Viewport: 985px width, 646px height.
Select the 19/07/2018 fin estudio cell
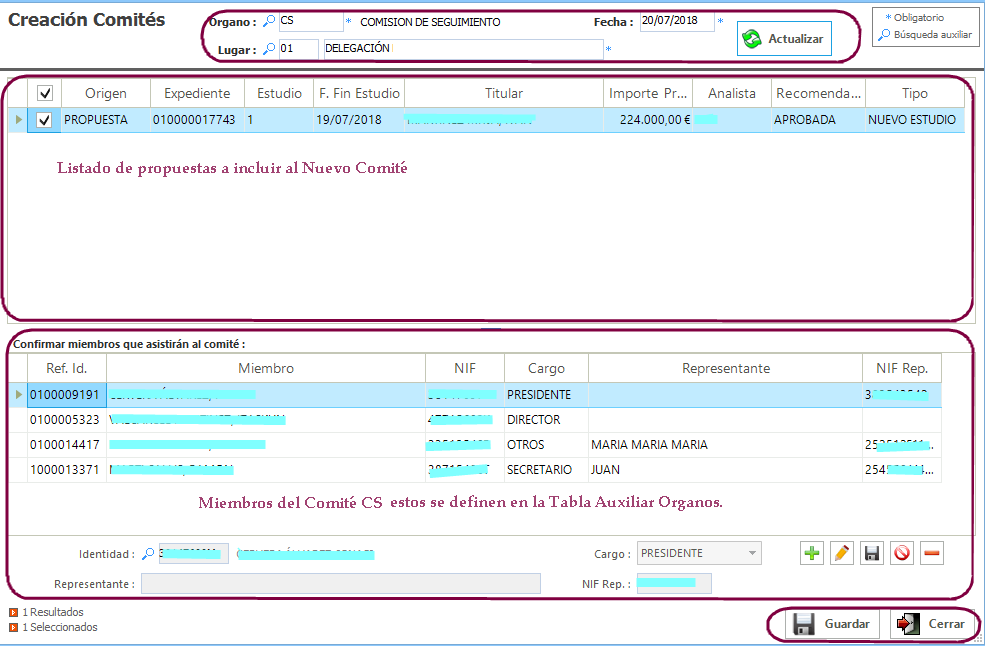(359, 119)
